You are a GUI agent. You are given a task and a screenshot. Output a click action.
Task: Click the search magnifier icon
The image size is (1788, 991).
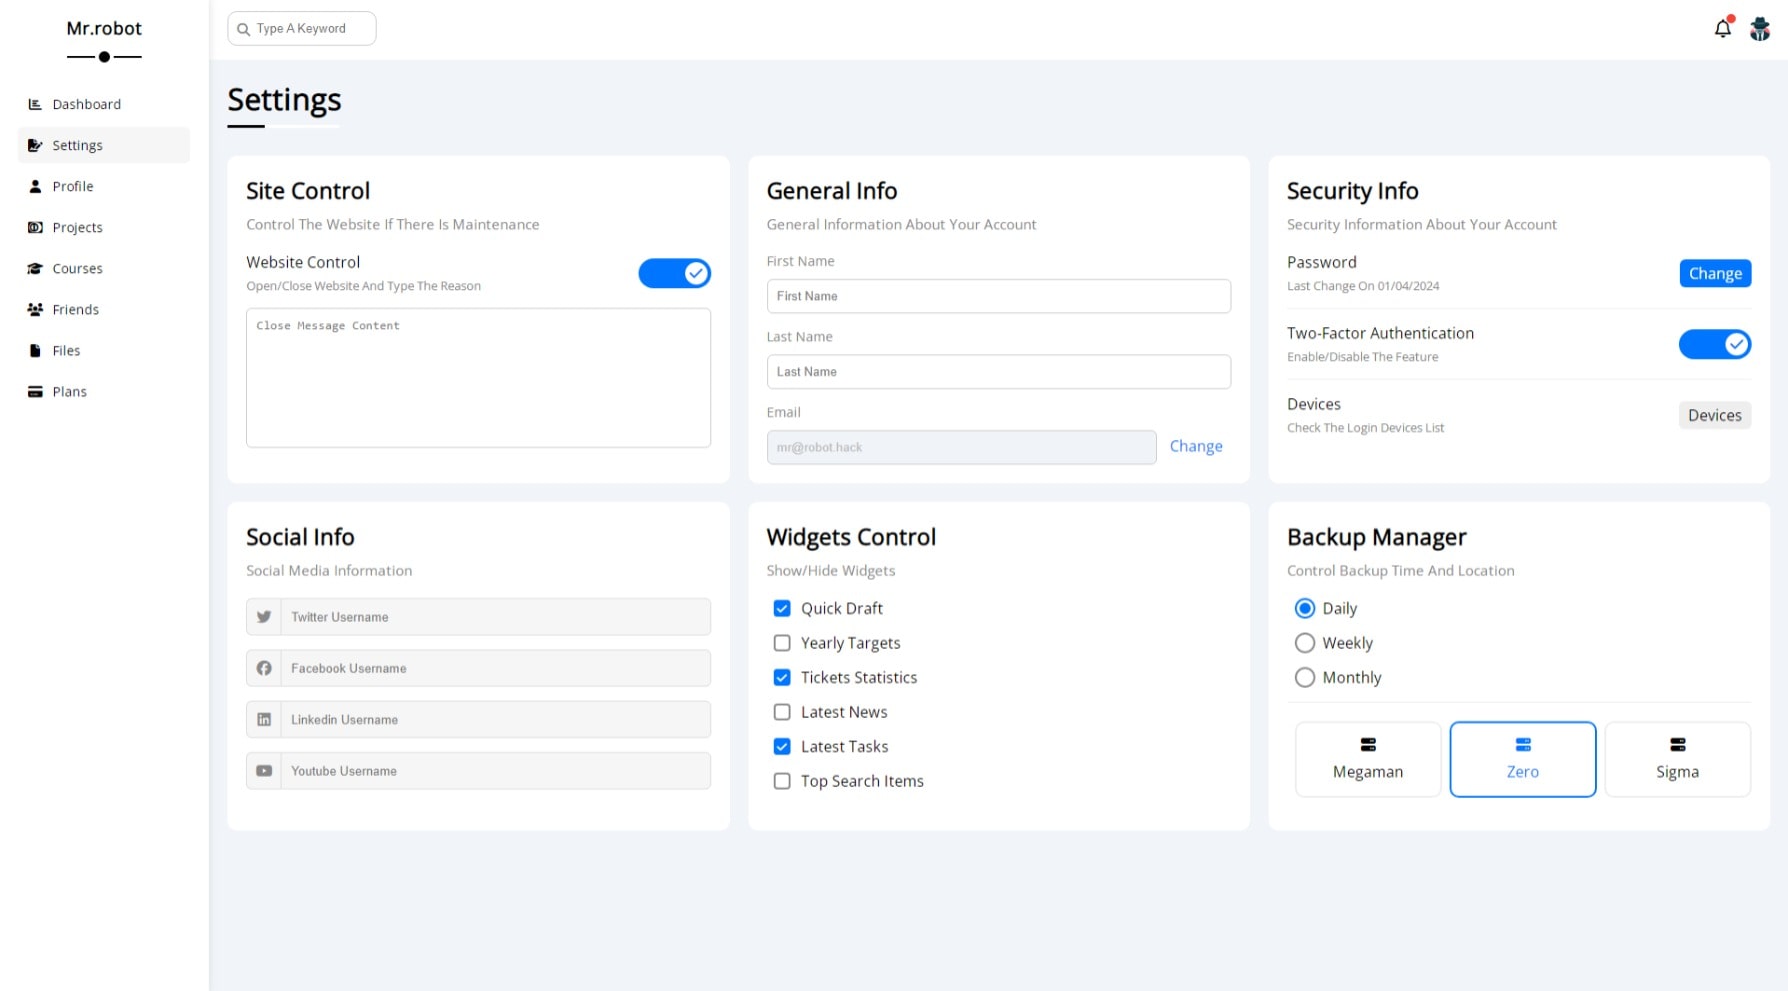(243, 29)
